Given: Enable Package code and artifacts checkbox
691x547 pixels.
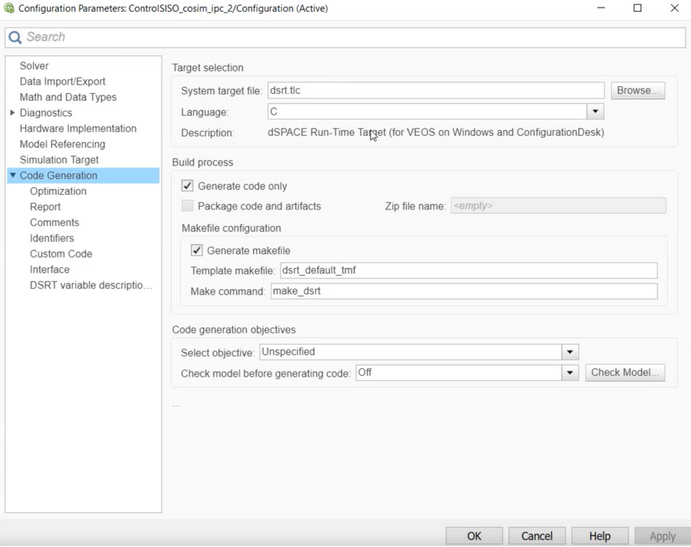Looking at the screenshot, I should pyautogui.click(x=188, y=206).
